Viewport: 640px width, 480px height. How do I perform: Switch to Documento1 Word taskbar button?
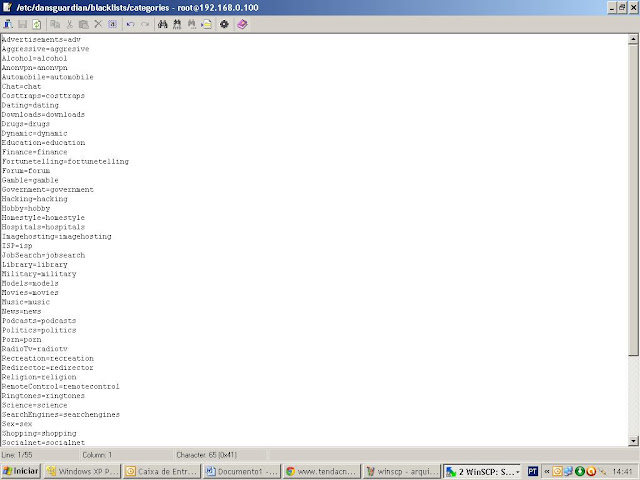[242, 471]
